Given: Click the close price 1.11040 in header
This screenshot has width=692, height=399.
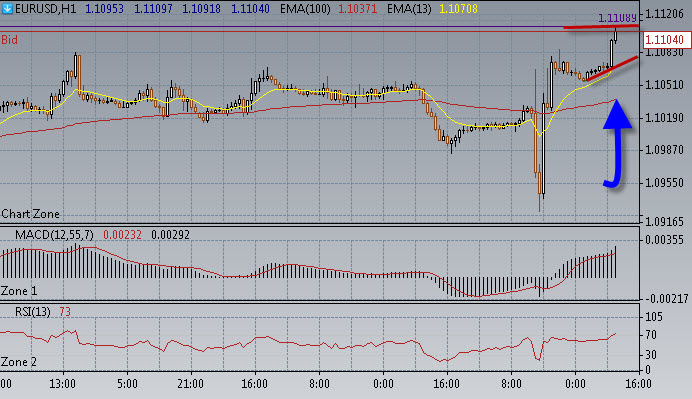Looking at the screenshot, I should point(250,9).
